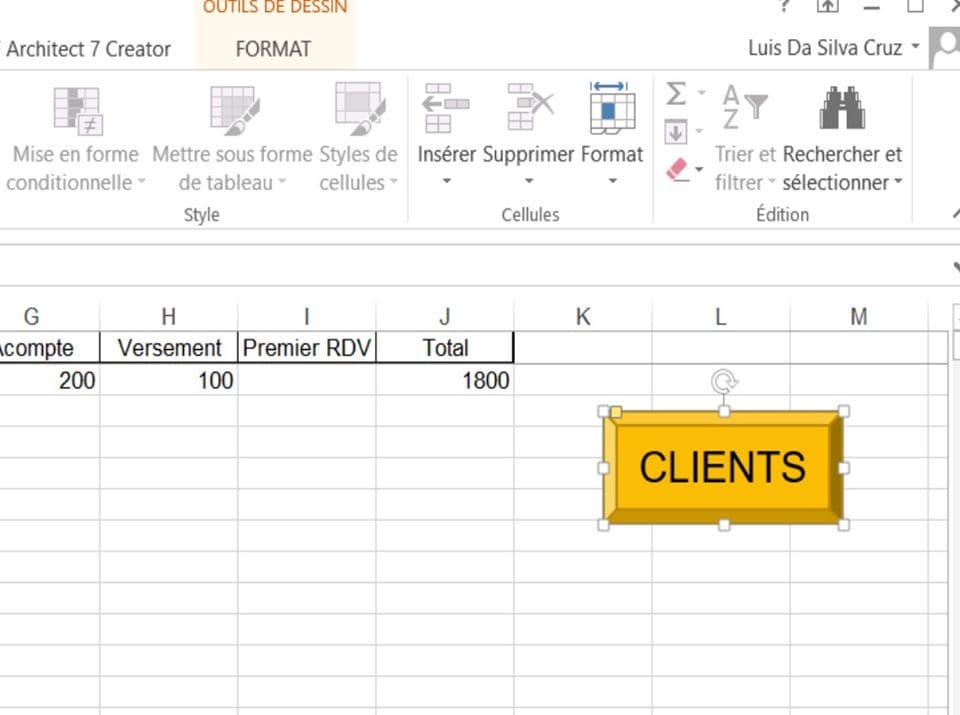This screenshot has height=715, width=960.
Task: Open the FORMAT ribbon tab
Action: point(274,49)
